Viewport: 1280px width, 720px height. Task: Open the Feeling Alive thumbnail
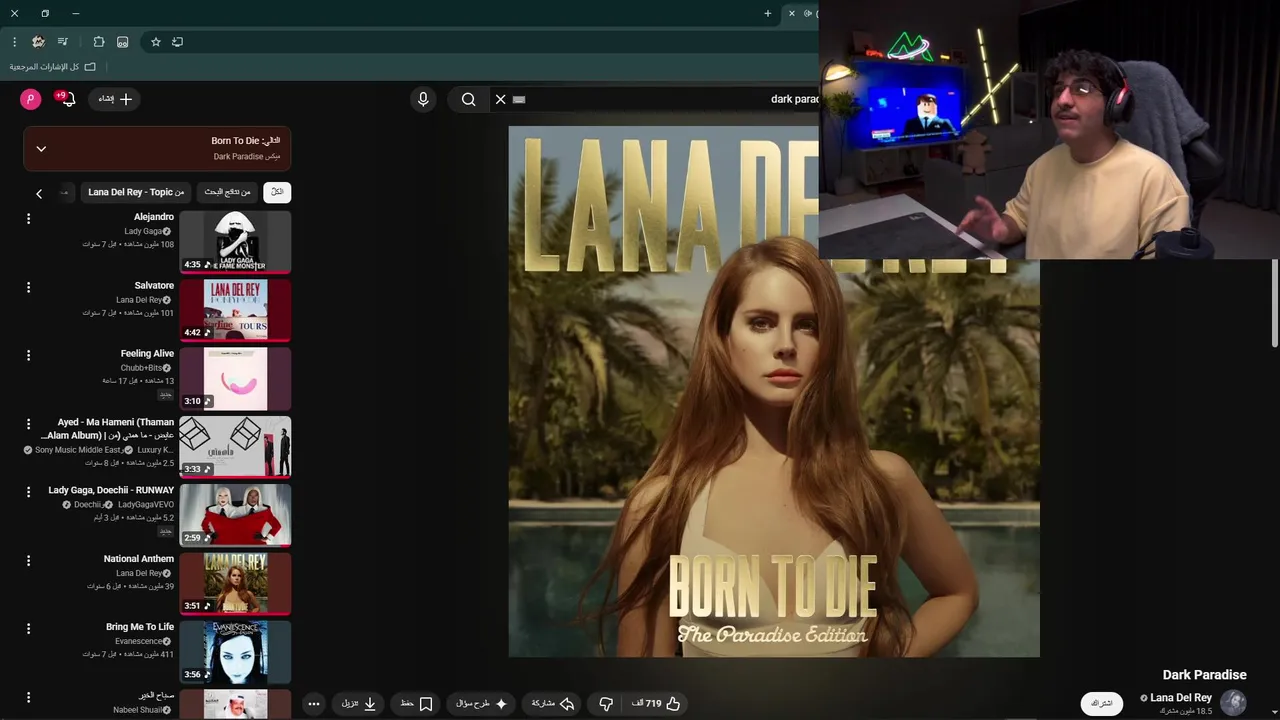(x=235, y=379)
